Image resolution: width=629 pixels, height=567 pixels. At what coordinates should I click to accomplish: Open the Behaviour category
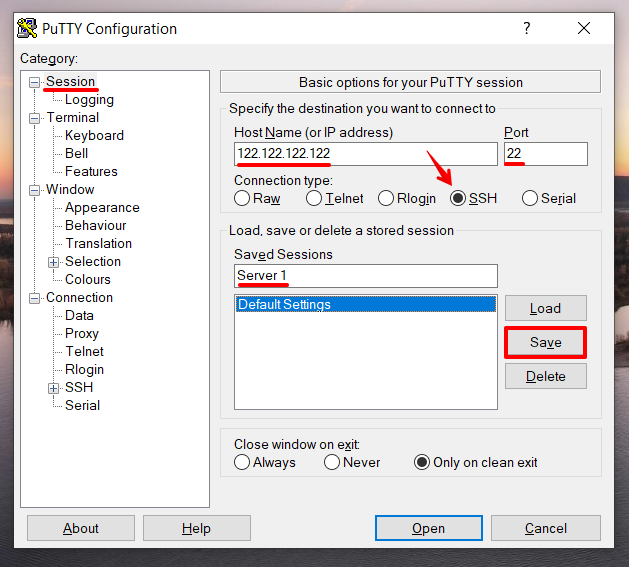click(x=96, y=226)
